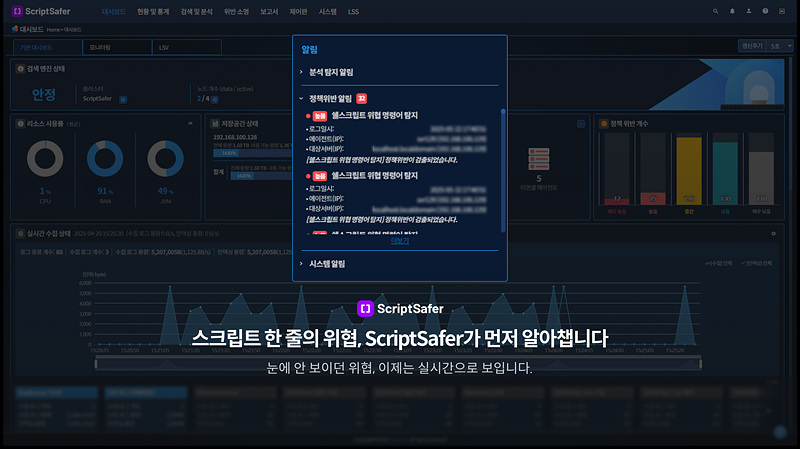The image size is (800, 449).
Task: Click the 192.168.100.128 storage usage bar
Action: click(x=253, y=153)
